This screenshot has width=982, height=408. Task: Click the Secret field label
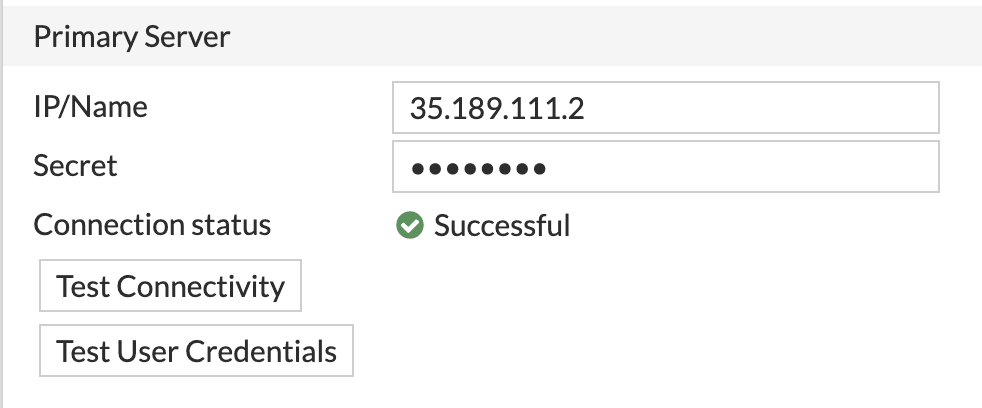coord(75,166)
